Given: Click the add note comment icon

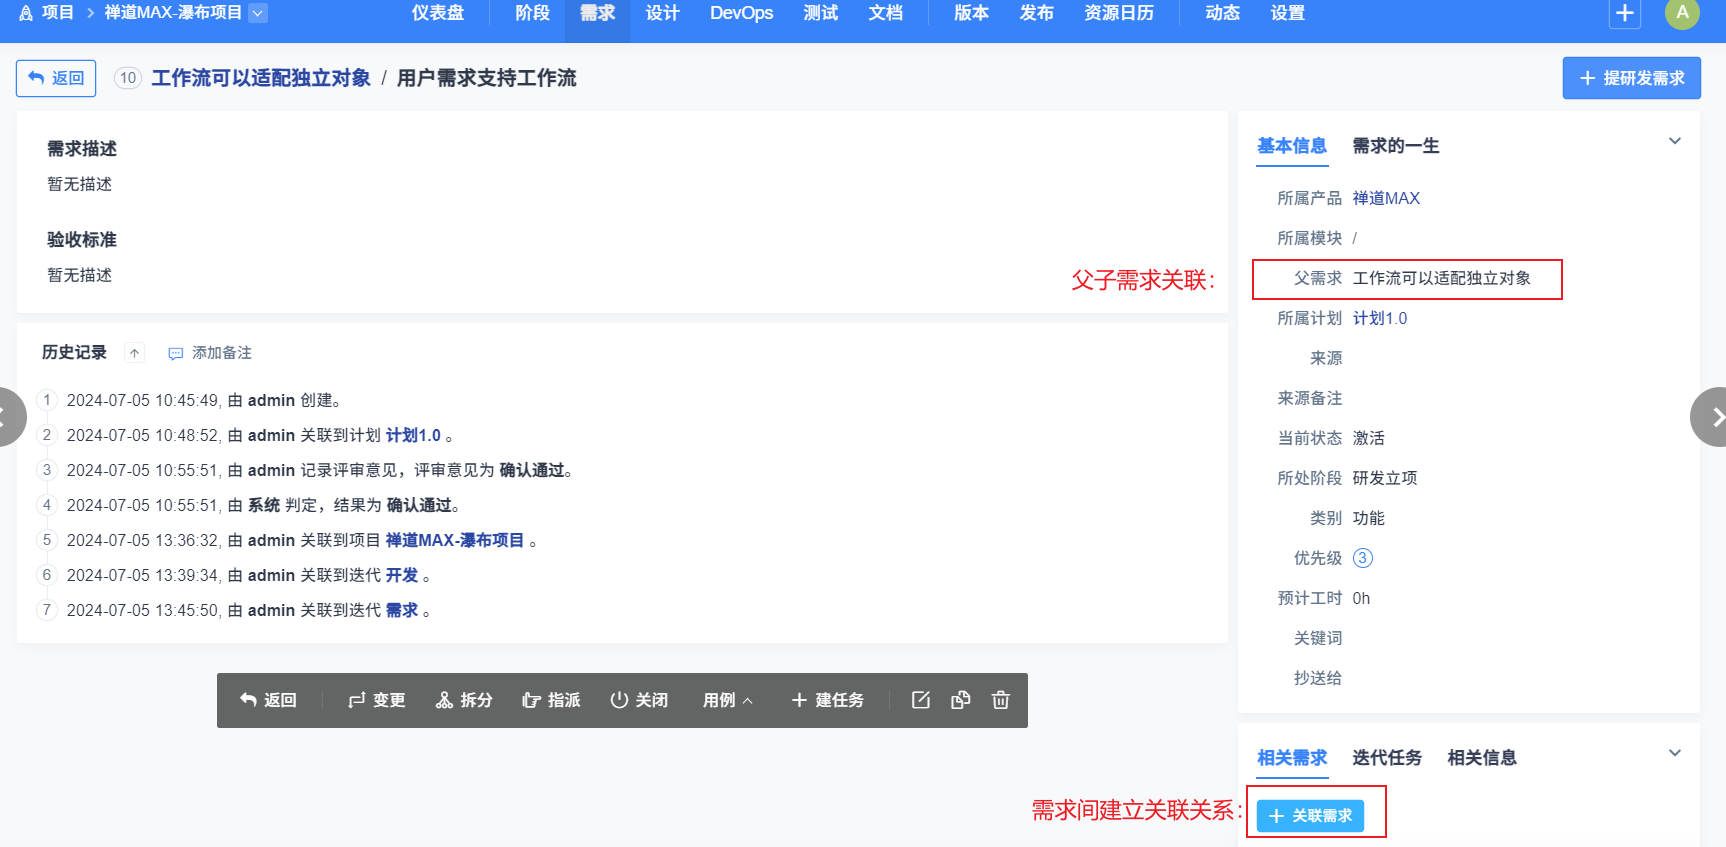Looking at the screenshot, I should (176, 353).
